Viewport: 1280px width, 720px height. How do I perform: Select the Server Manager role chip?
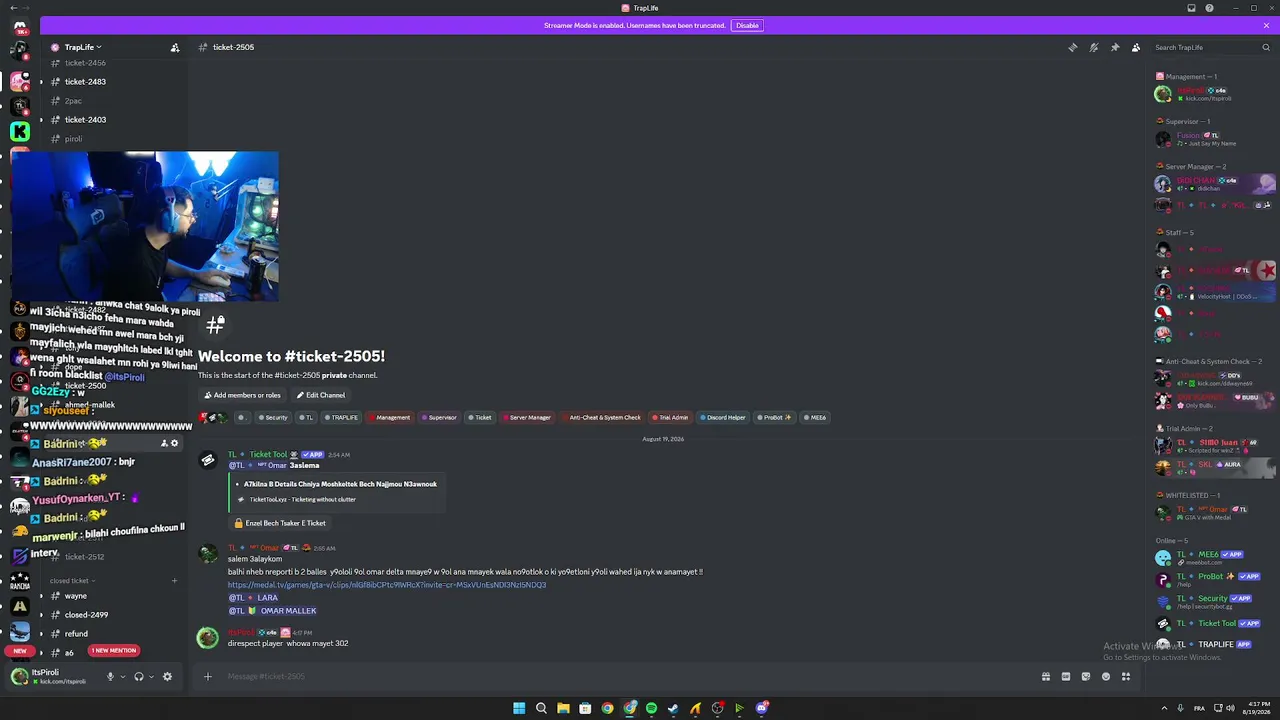pos(527,418)
